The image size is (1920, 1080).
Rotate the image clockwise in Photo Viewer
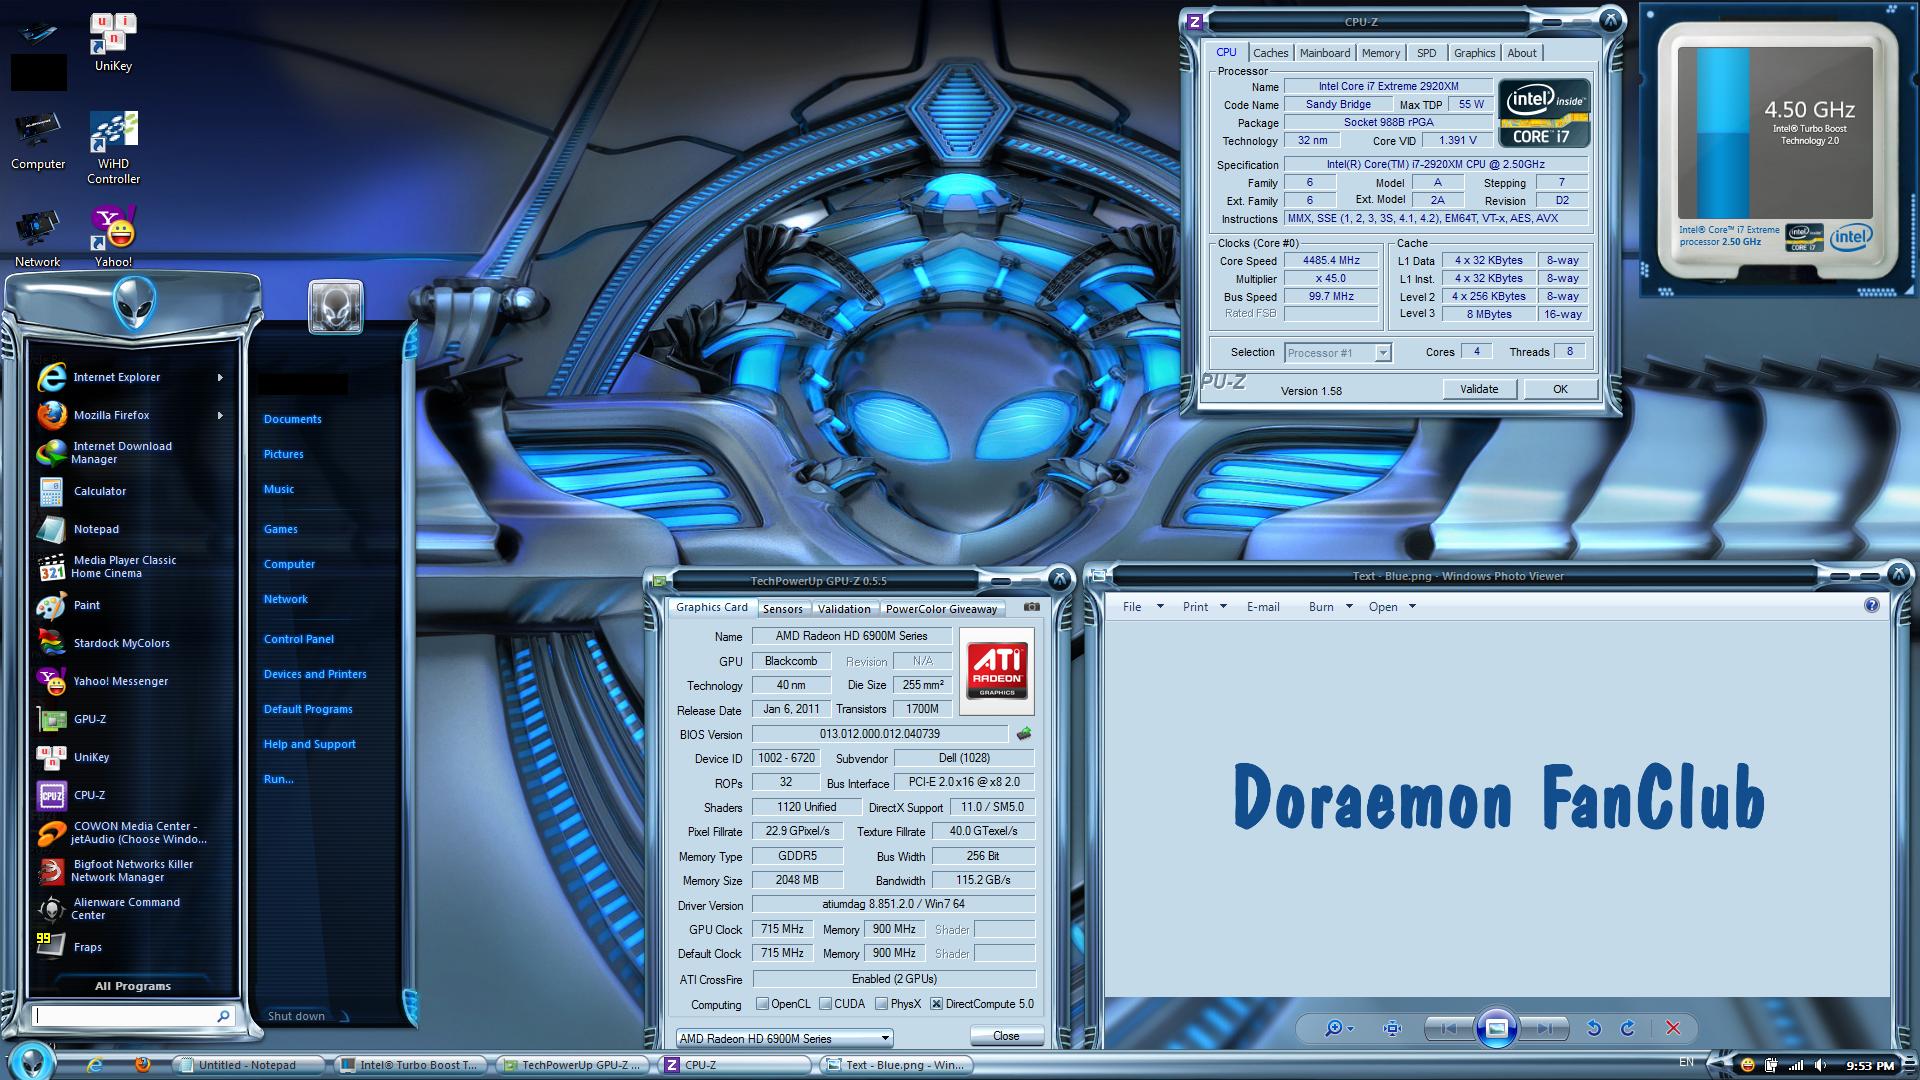(1628, 1028)
